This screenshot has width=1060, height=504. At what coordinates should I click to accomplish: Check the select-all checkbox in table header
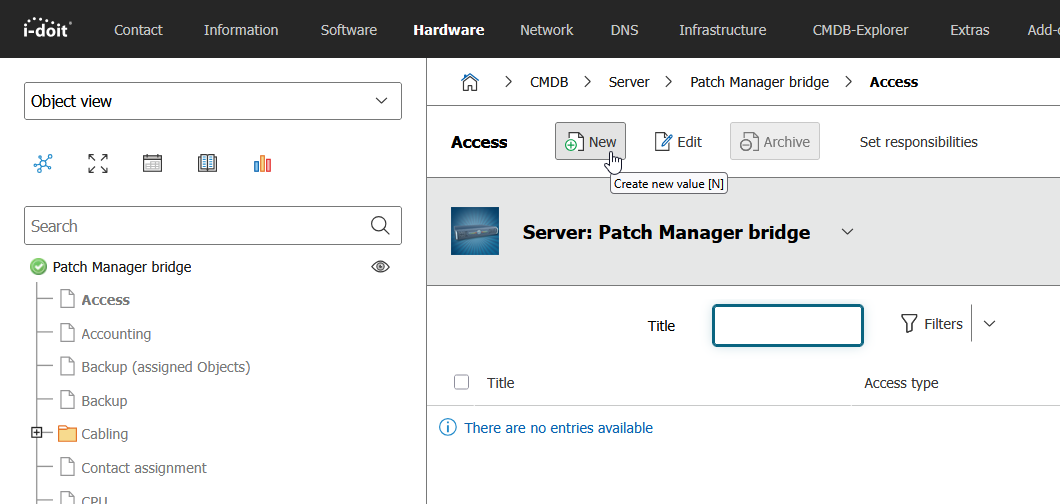click(x=462, y=382)
